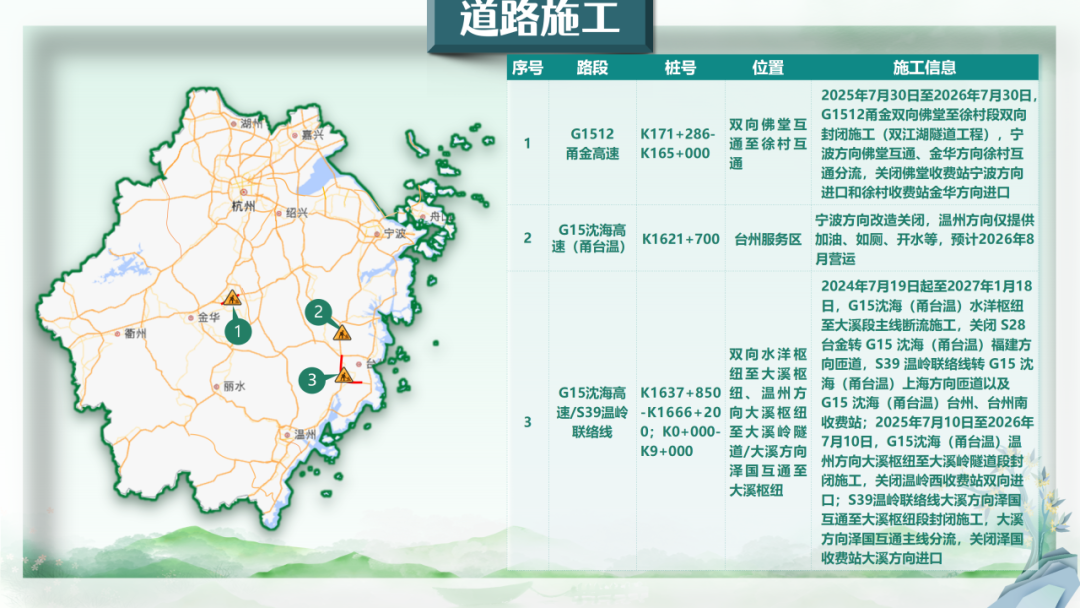The height and width of the screenshot is (608, 1080).
Task: Click the 施工信息 column header
Action: (x=924, y=67)
